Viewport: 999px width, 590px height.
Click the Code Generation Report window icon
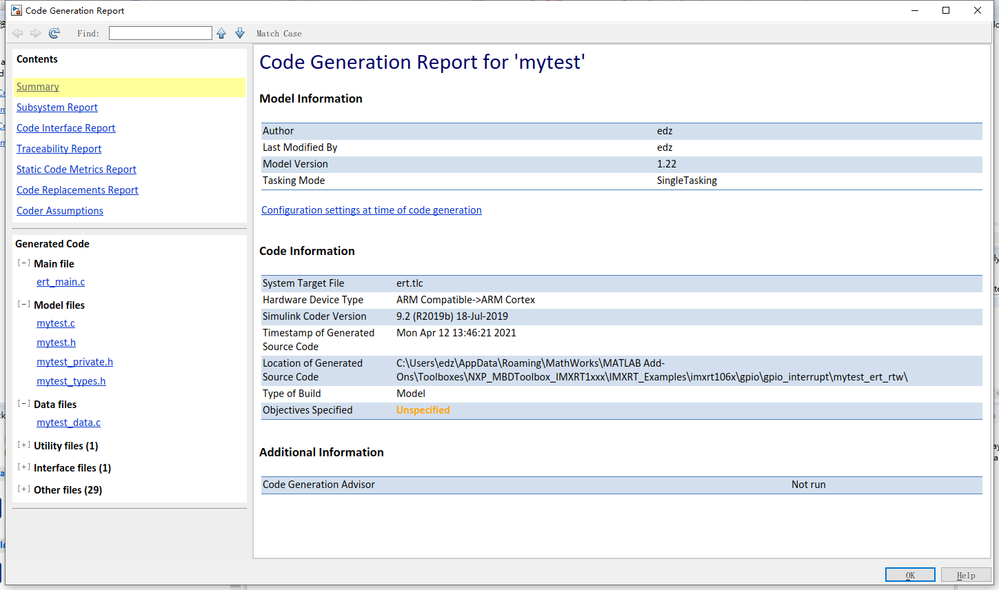[14, 10]
